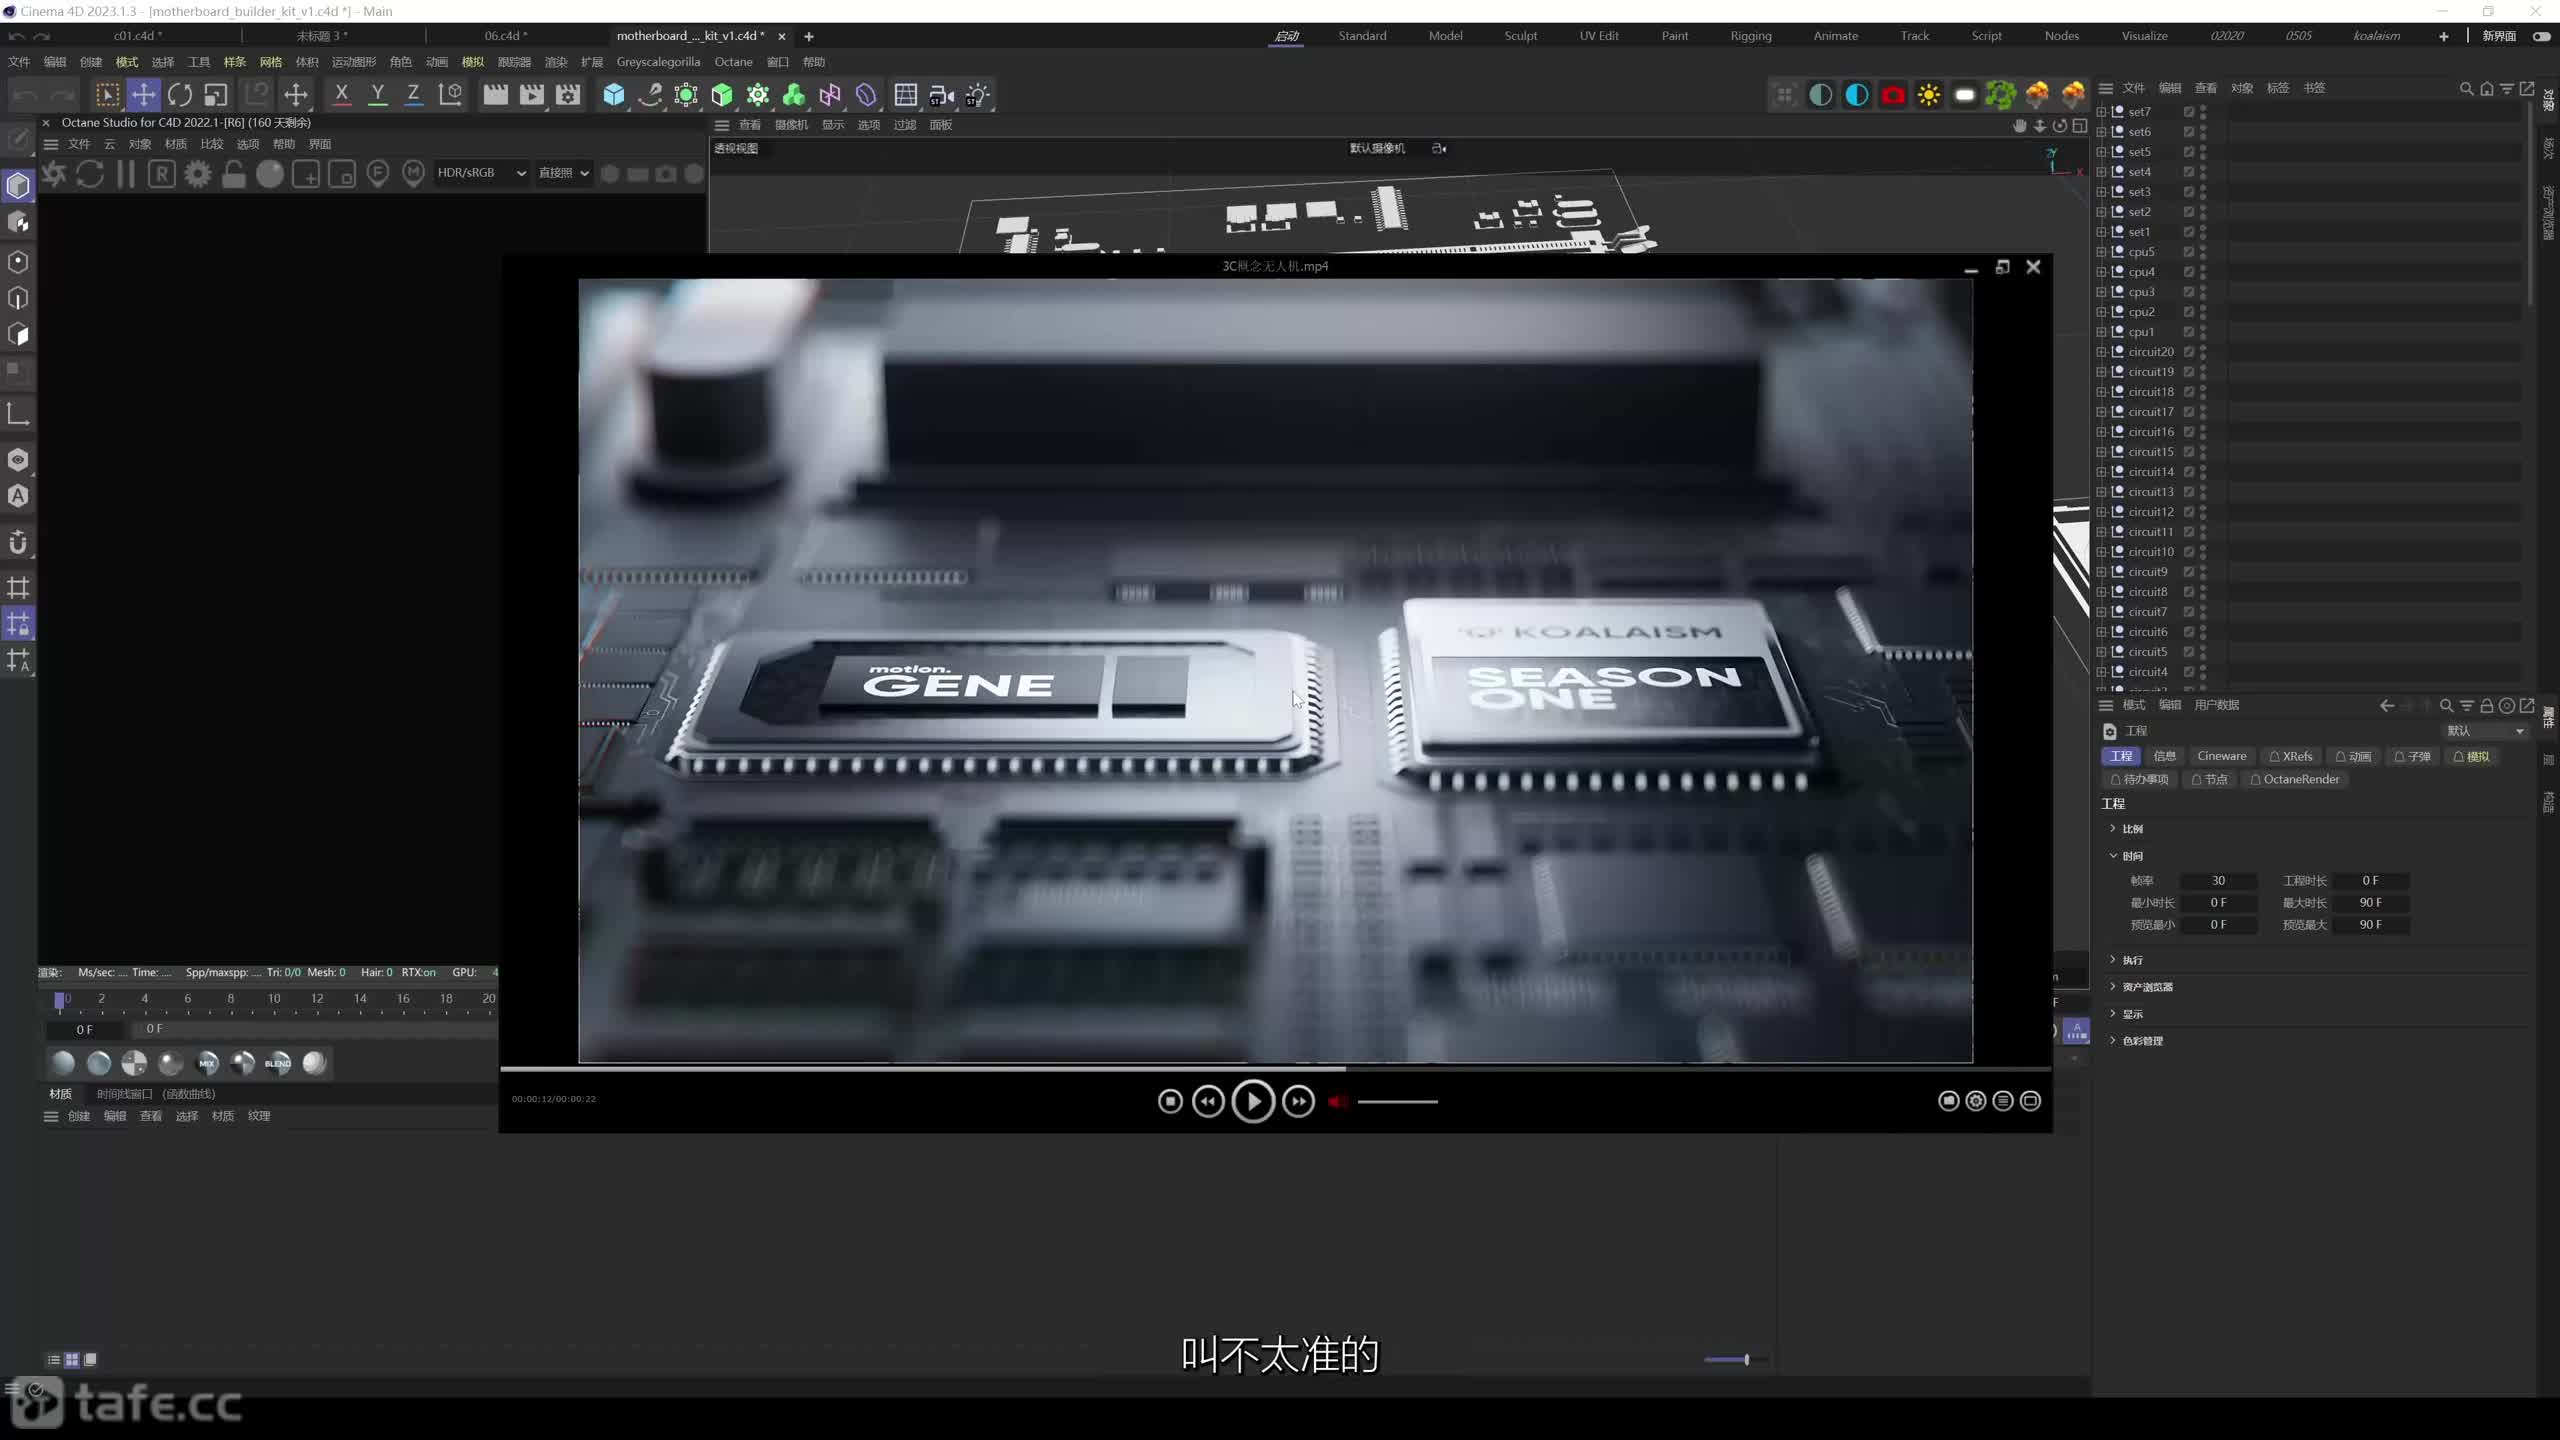Fast forward the video in player
The image size is (2560, 1440).
[1298, 1101]
